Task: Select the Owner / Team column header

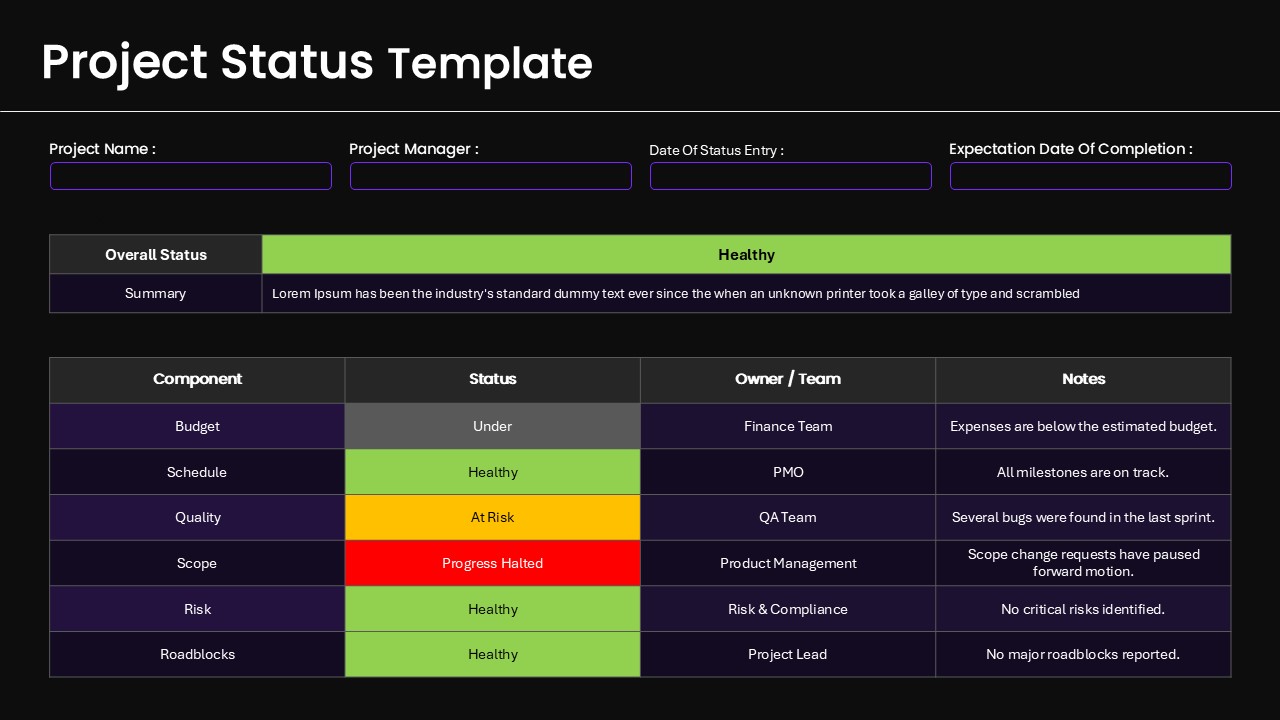Action: click(x=788, y=380)
